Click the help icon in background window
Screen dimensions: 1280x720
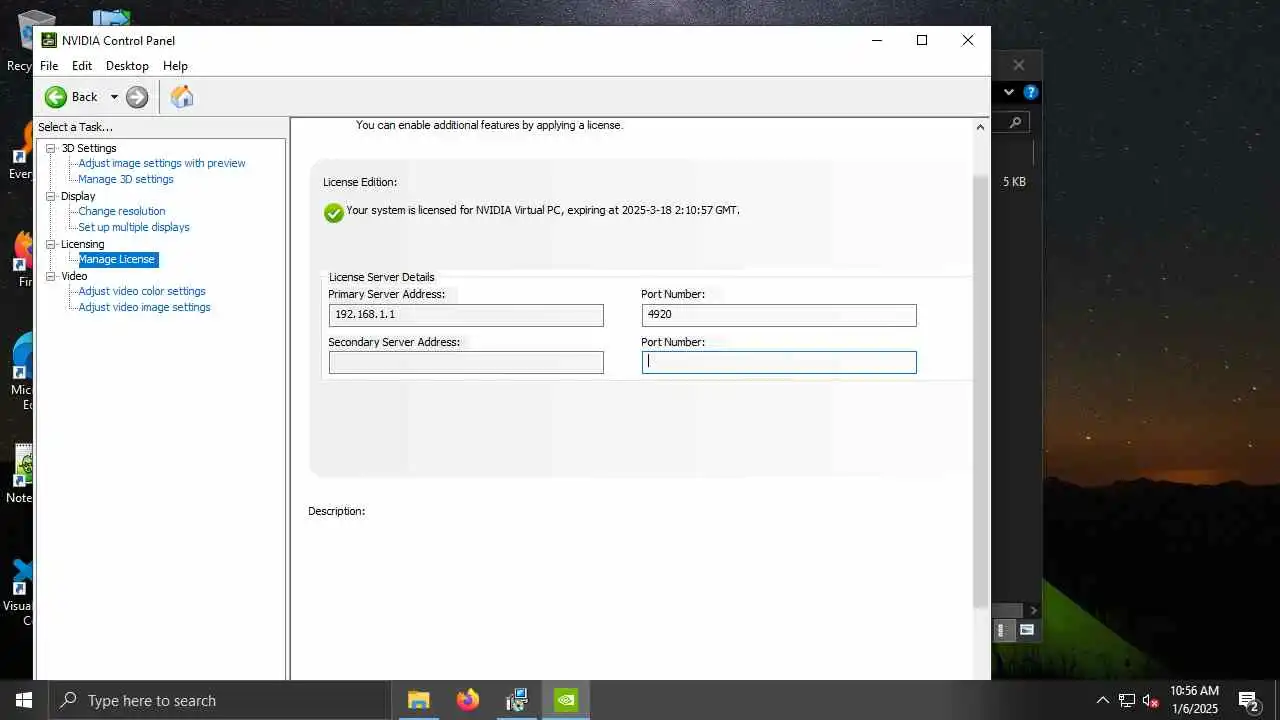pos(1031,92)
